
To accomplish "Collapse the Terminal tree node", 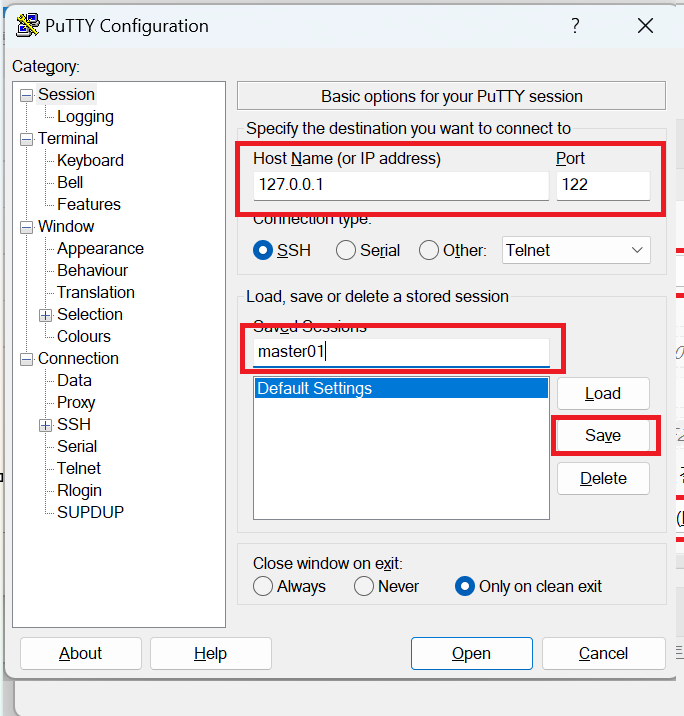I will click(26, 139).
